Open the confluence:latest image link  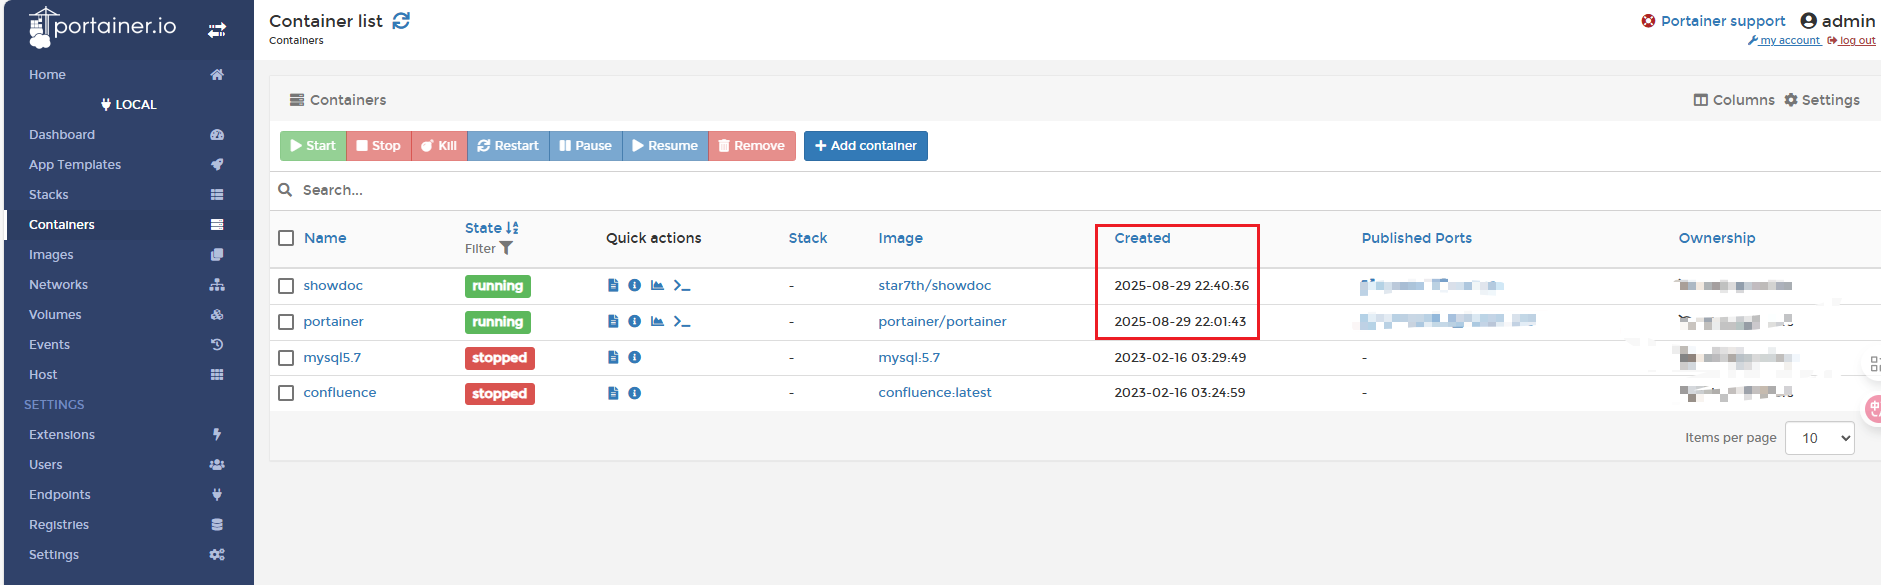pyautogui.click(x=935, y=393)
